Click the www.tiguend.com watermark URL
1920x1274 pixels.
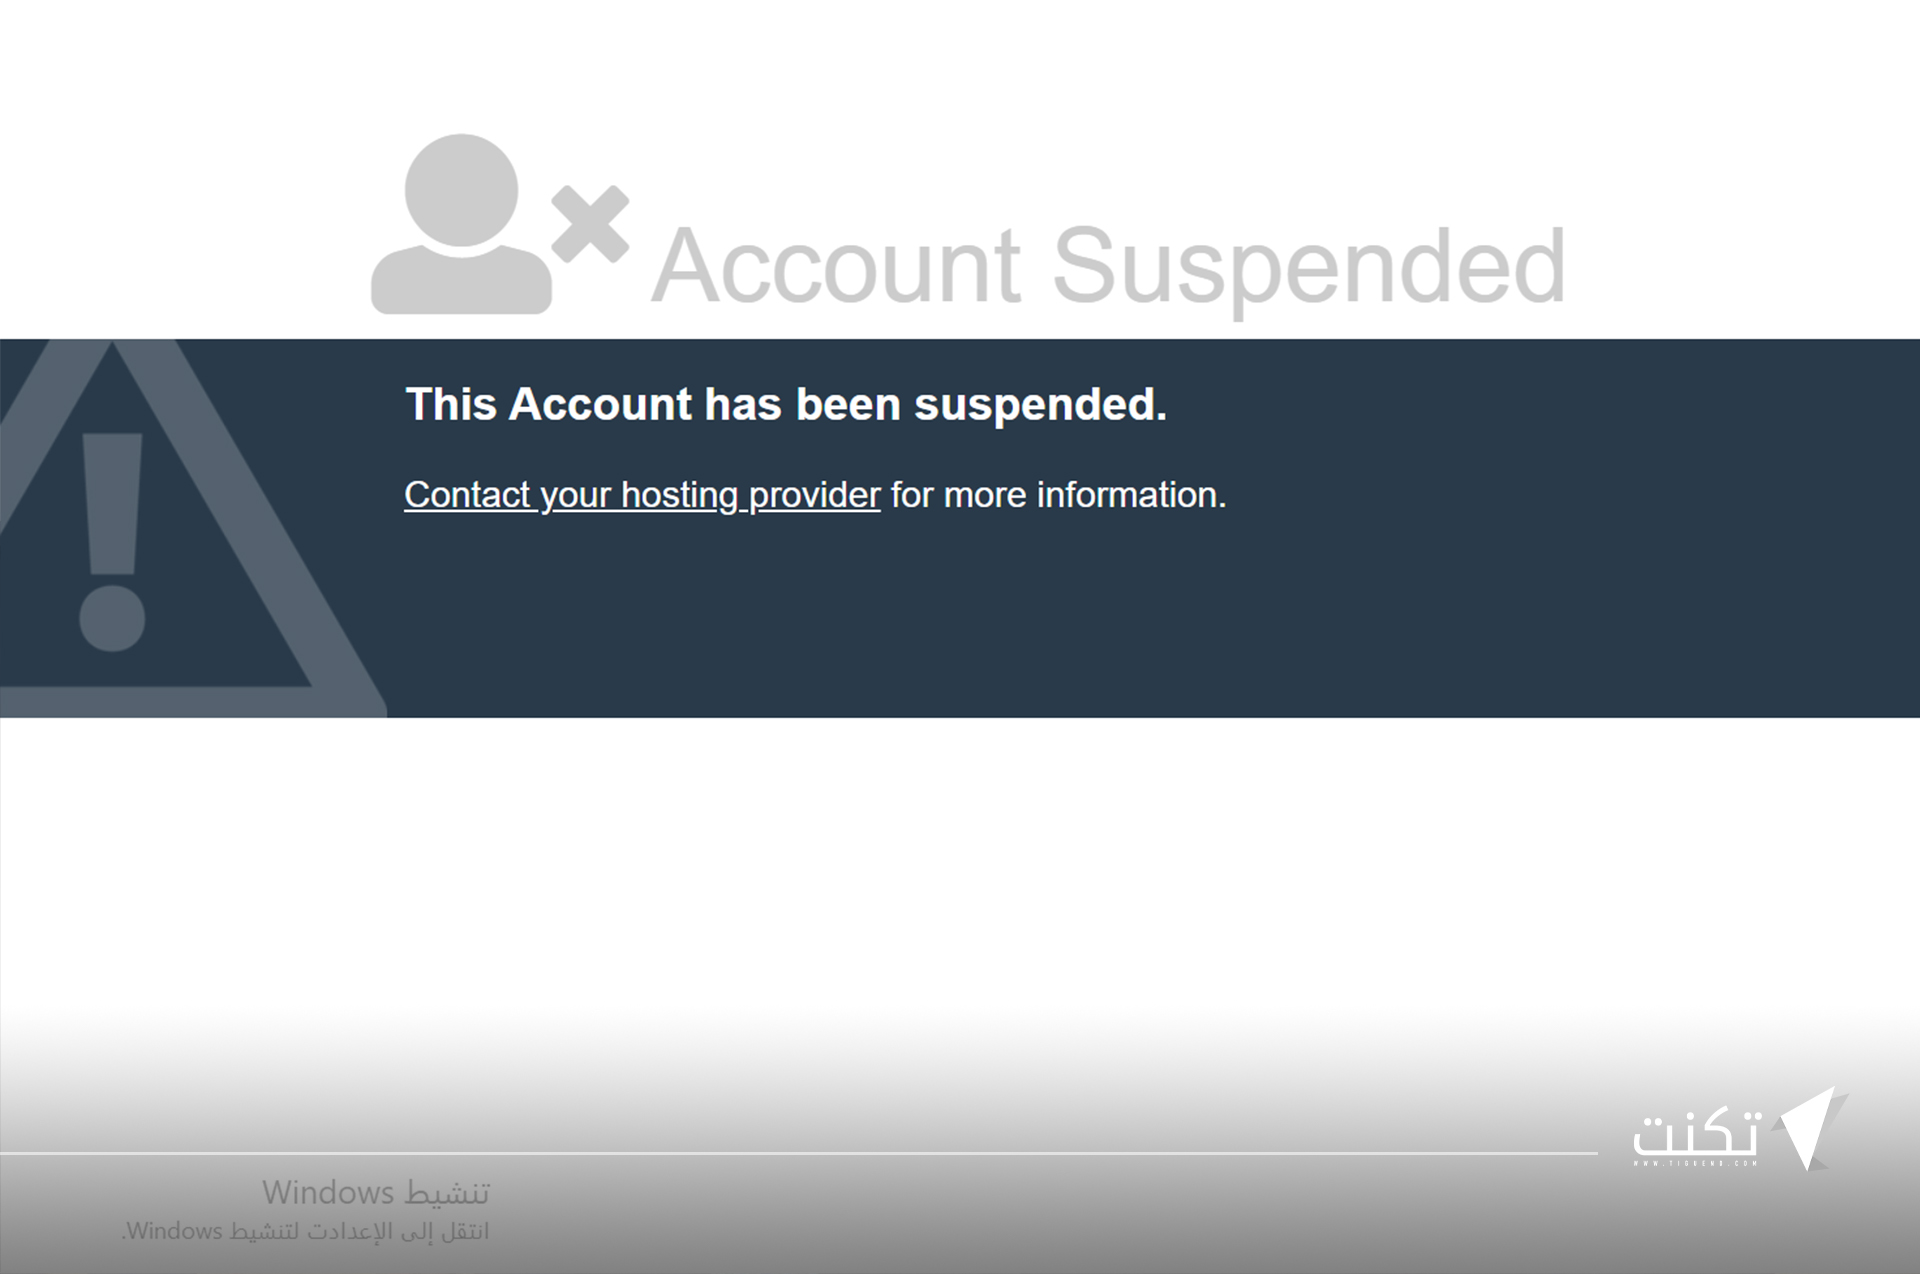[x=1696, y=1163]
